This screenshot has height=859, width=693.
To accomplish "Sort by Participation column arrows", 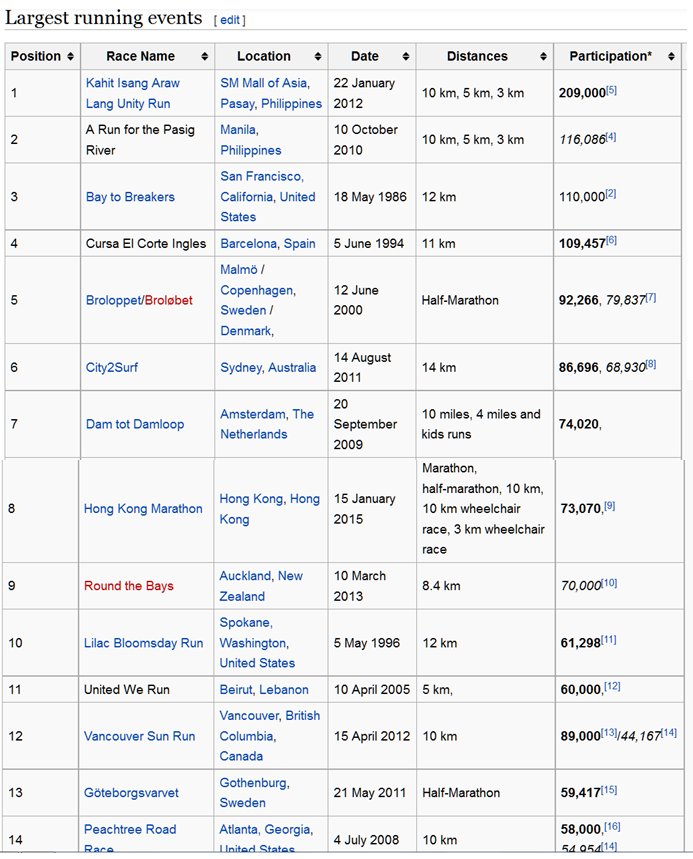I will click(671, 56).
